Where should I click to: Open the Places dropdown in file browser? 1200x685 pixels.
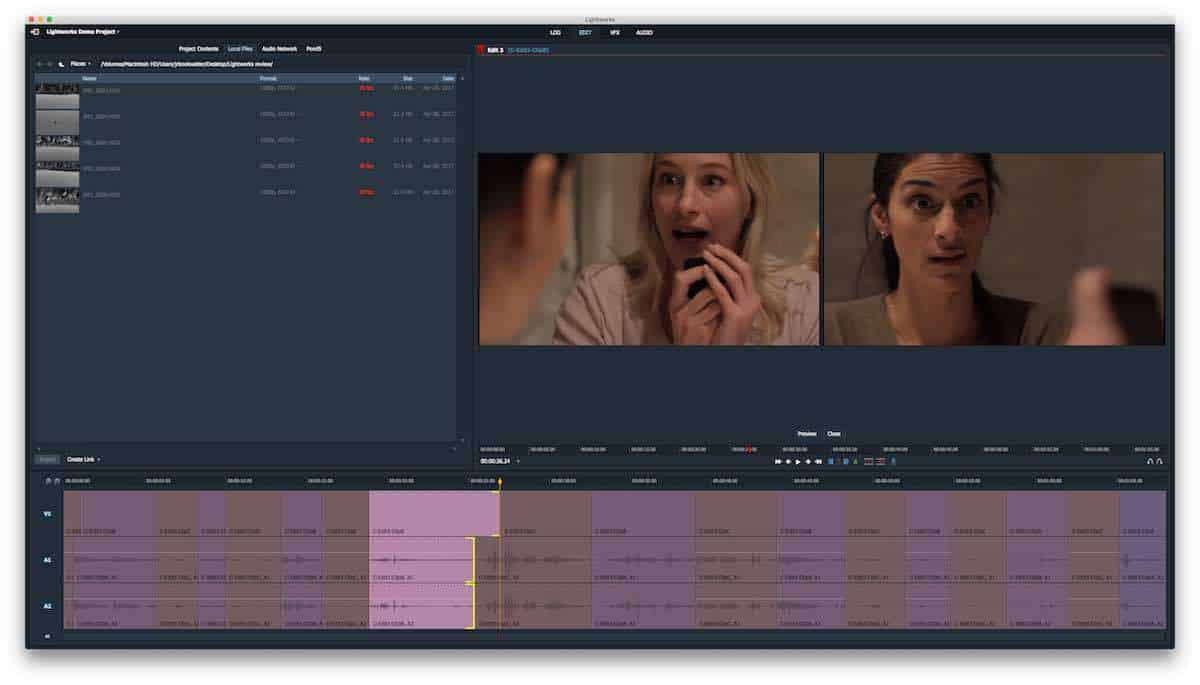(x=79, y=64)
